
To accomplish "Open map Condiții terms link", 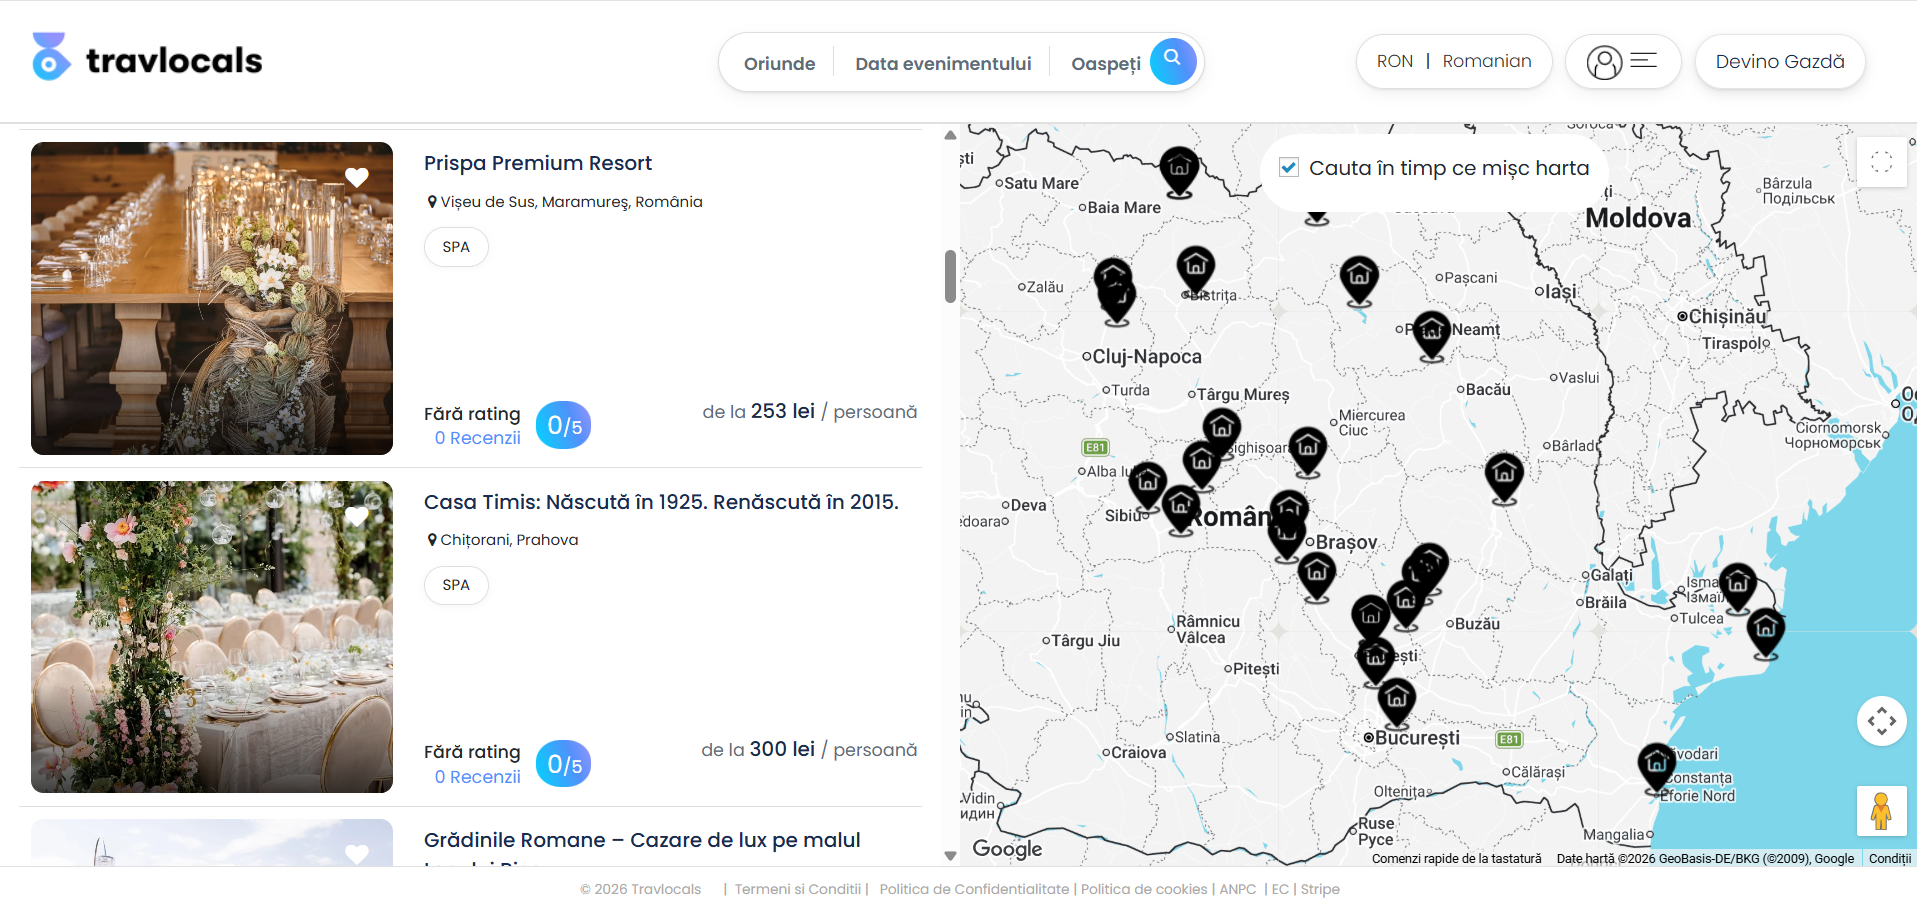I will [x=1890, y=858].
